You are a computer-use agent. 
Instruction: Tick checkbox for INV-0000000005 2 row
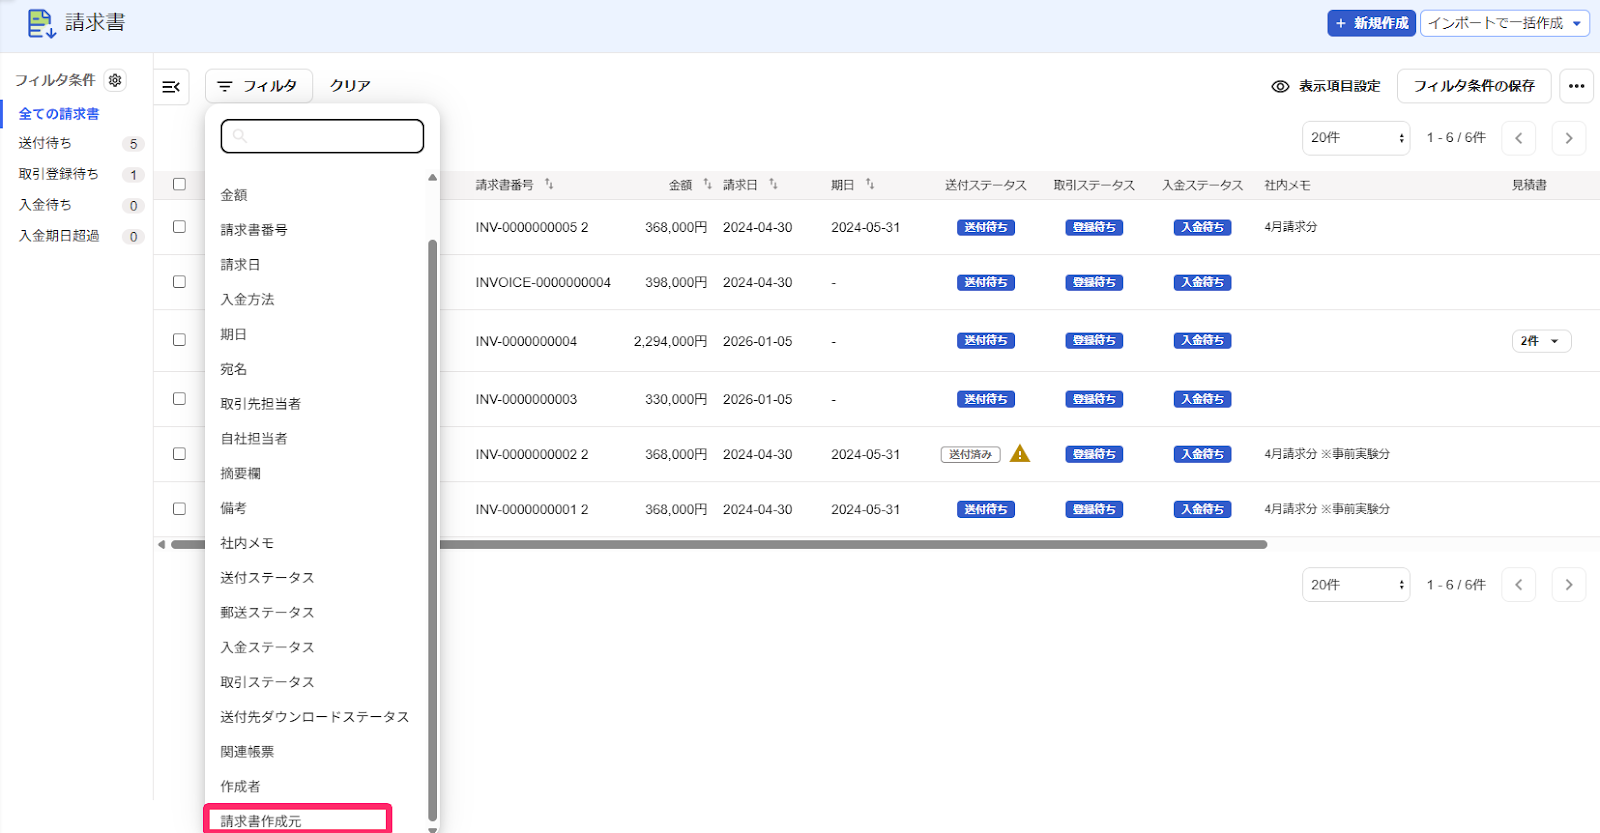pos(179,227)
